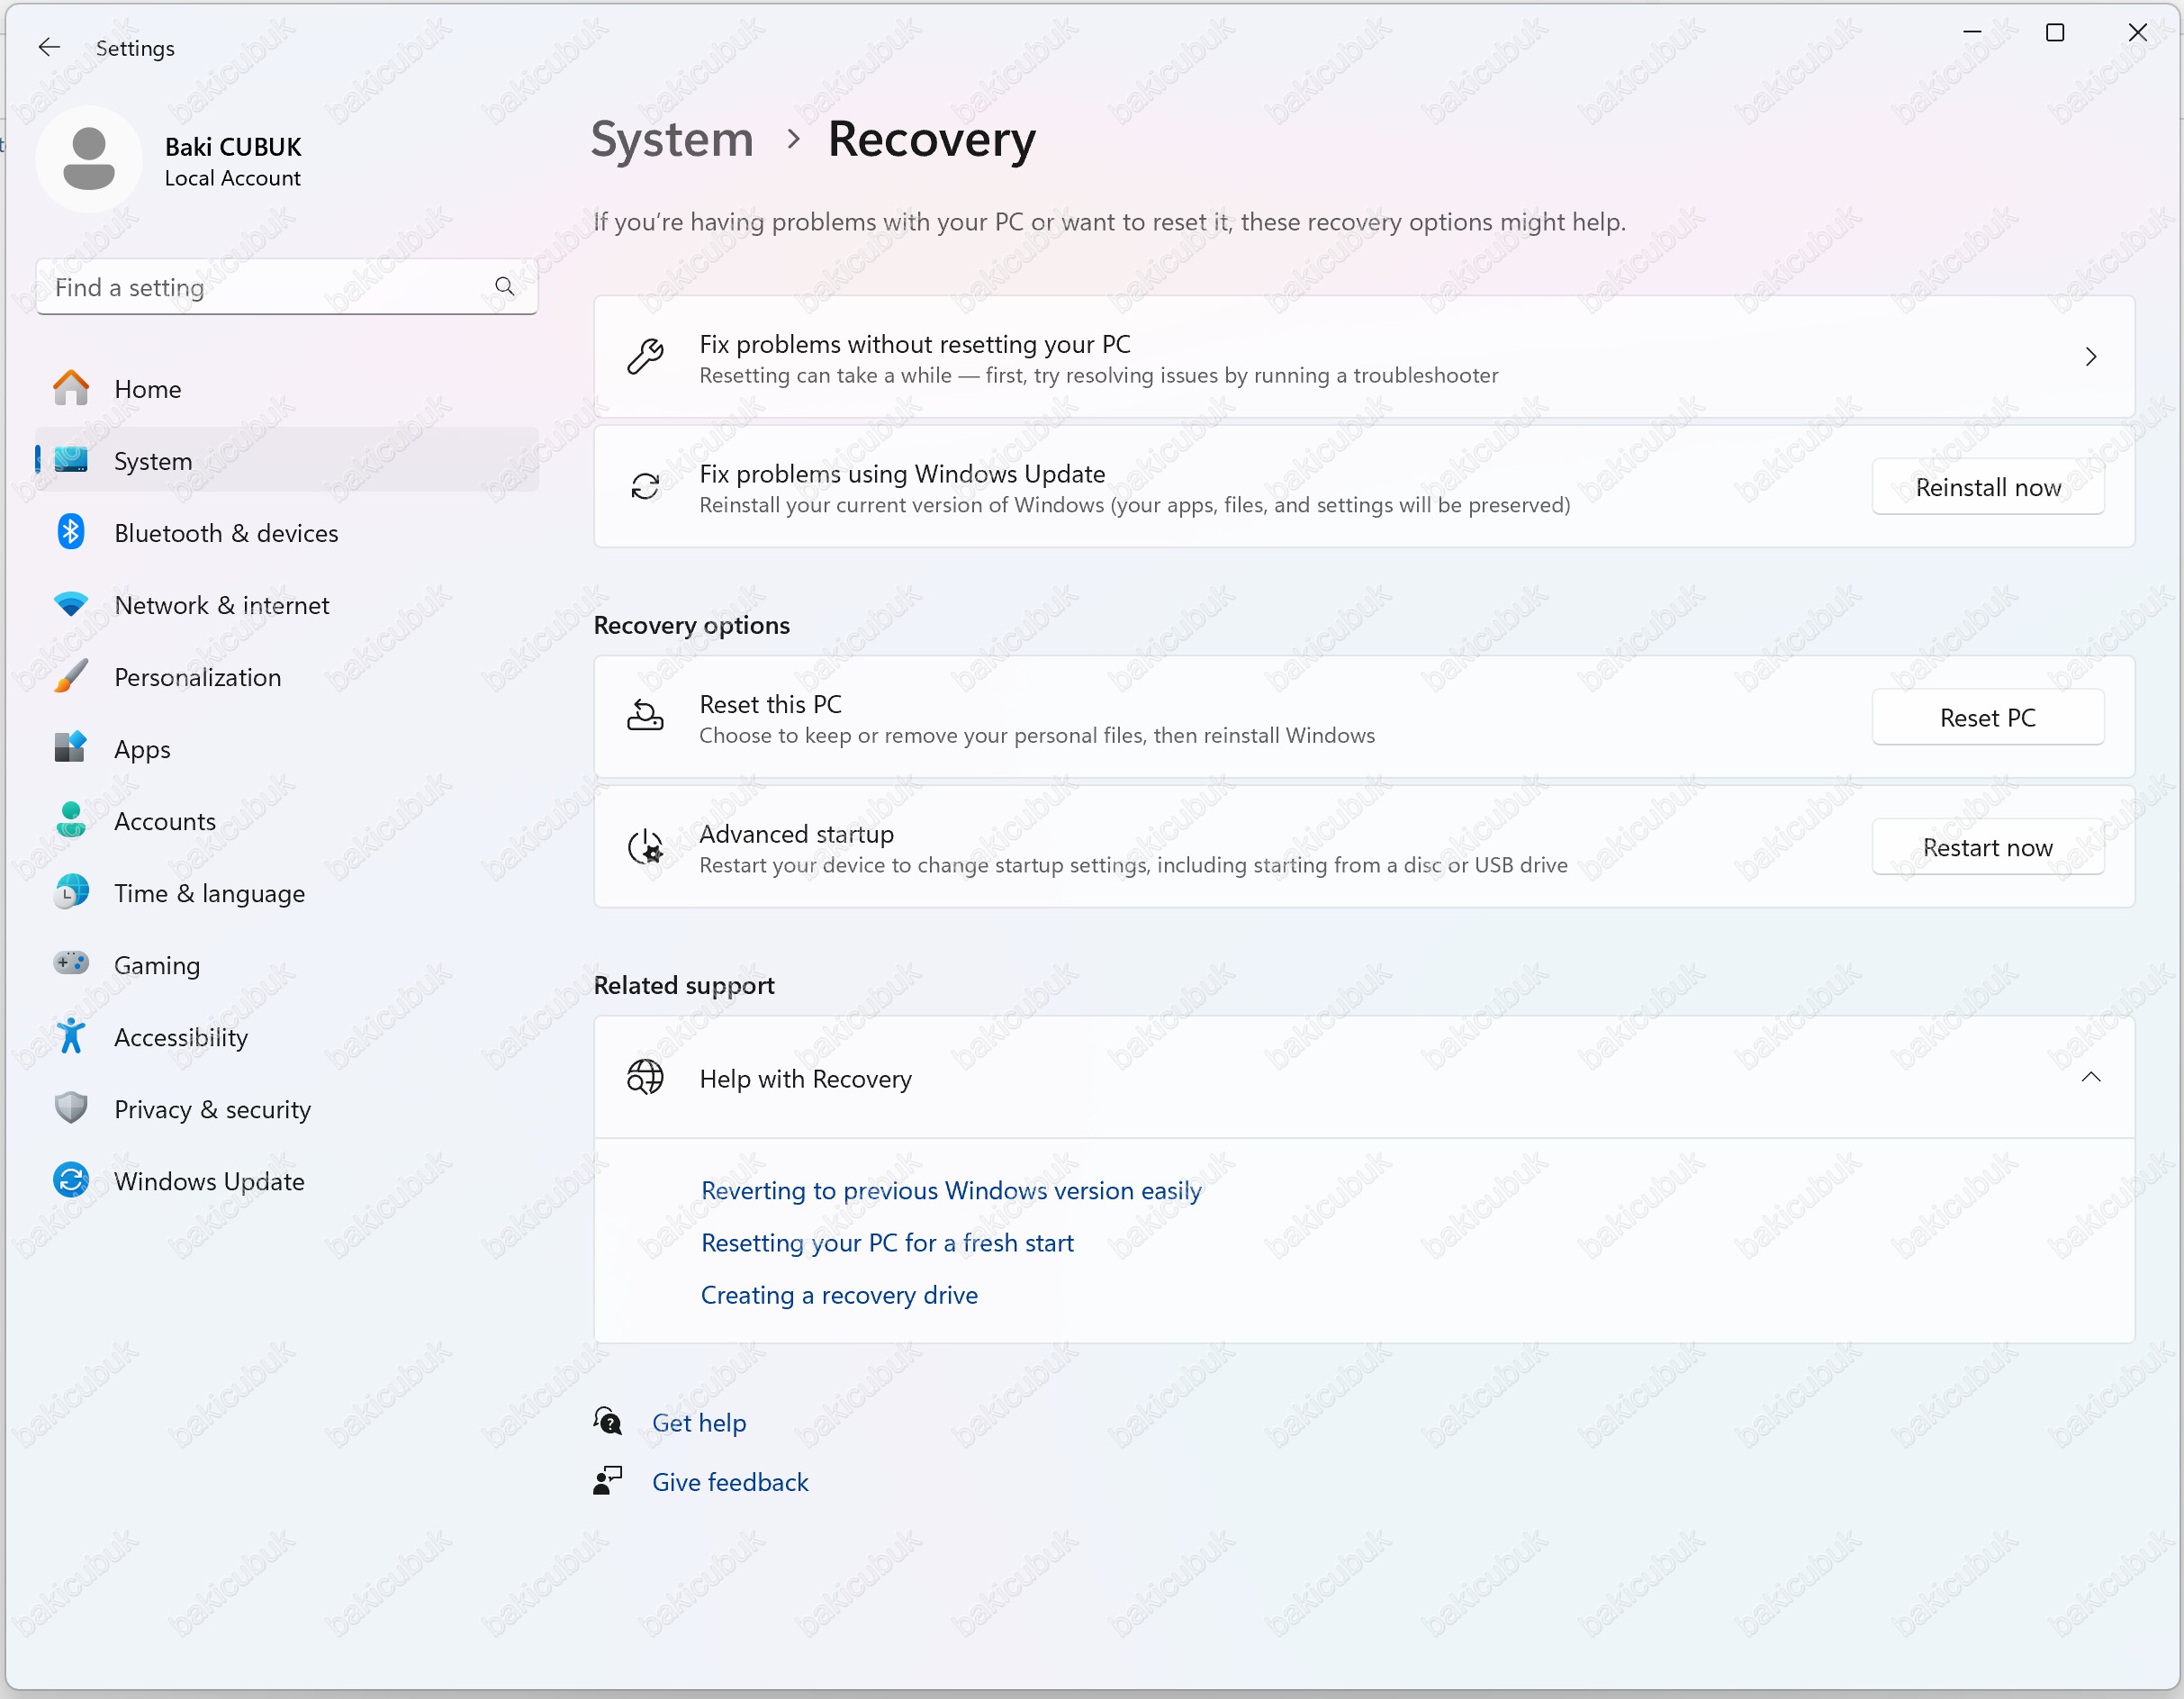
Task: Click the Personalization paintbrush icon
Action: click(71, 676)
